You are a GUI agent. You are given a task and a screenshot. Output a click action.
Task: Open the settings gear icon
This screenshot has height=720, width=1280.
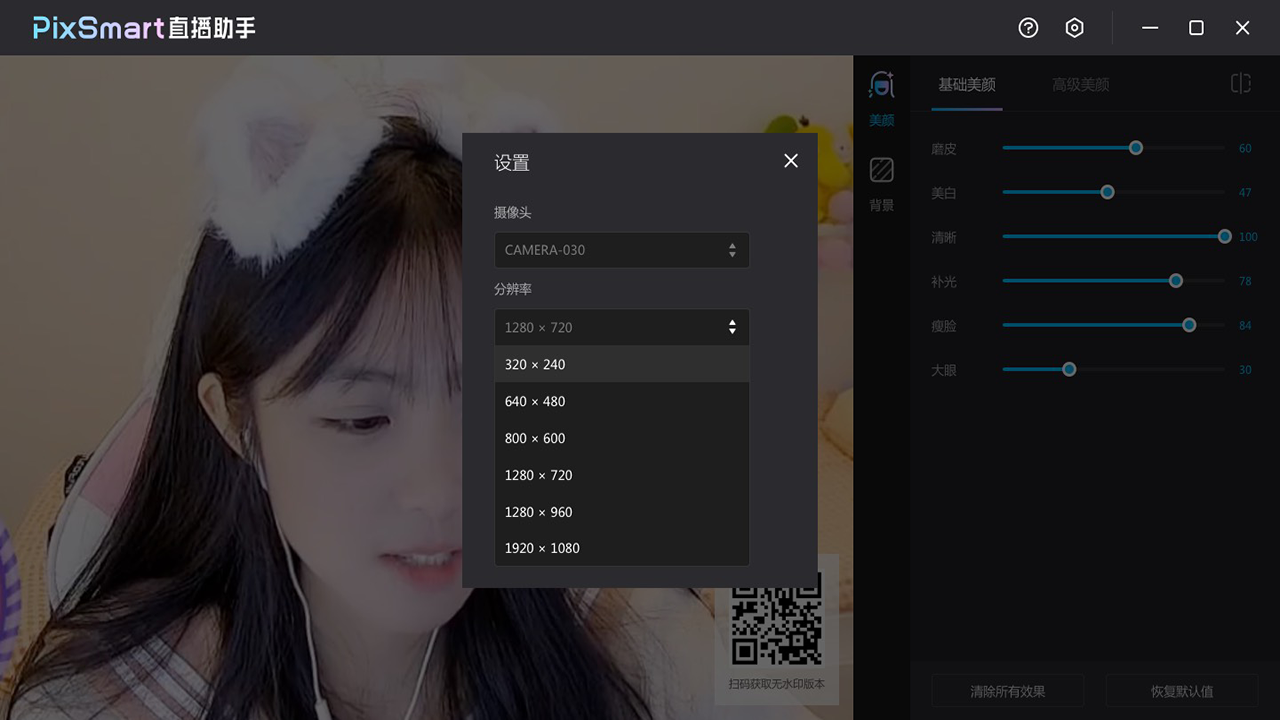(x=1074, y=27)
